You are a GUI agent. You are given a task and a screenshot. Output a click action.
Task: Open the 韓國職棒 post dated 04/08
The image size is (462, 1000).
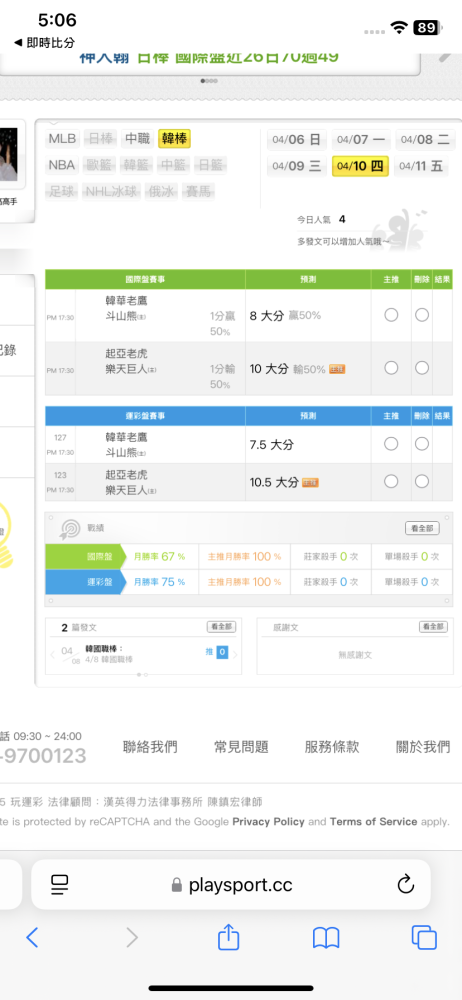pyautogui.click(x=109, y=653)
